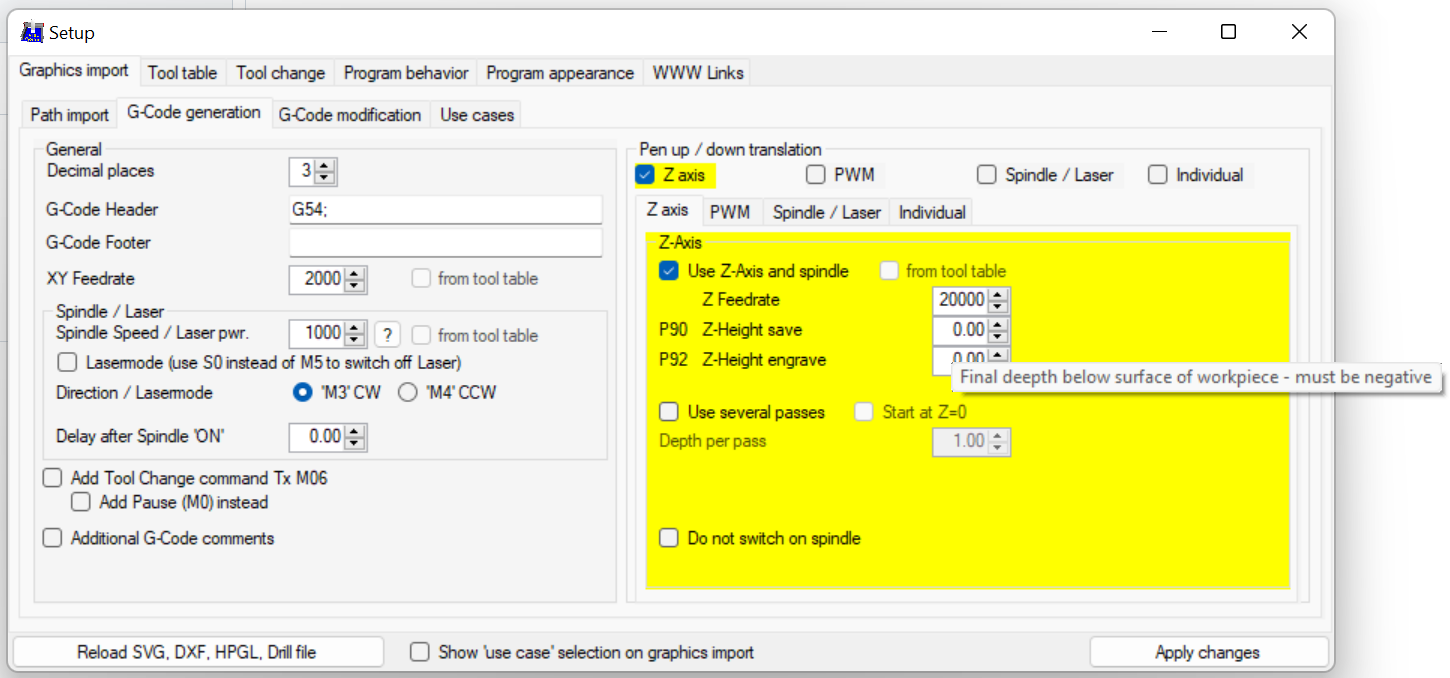Increase Decimal places with up arrow

pos(325,166)
